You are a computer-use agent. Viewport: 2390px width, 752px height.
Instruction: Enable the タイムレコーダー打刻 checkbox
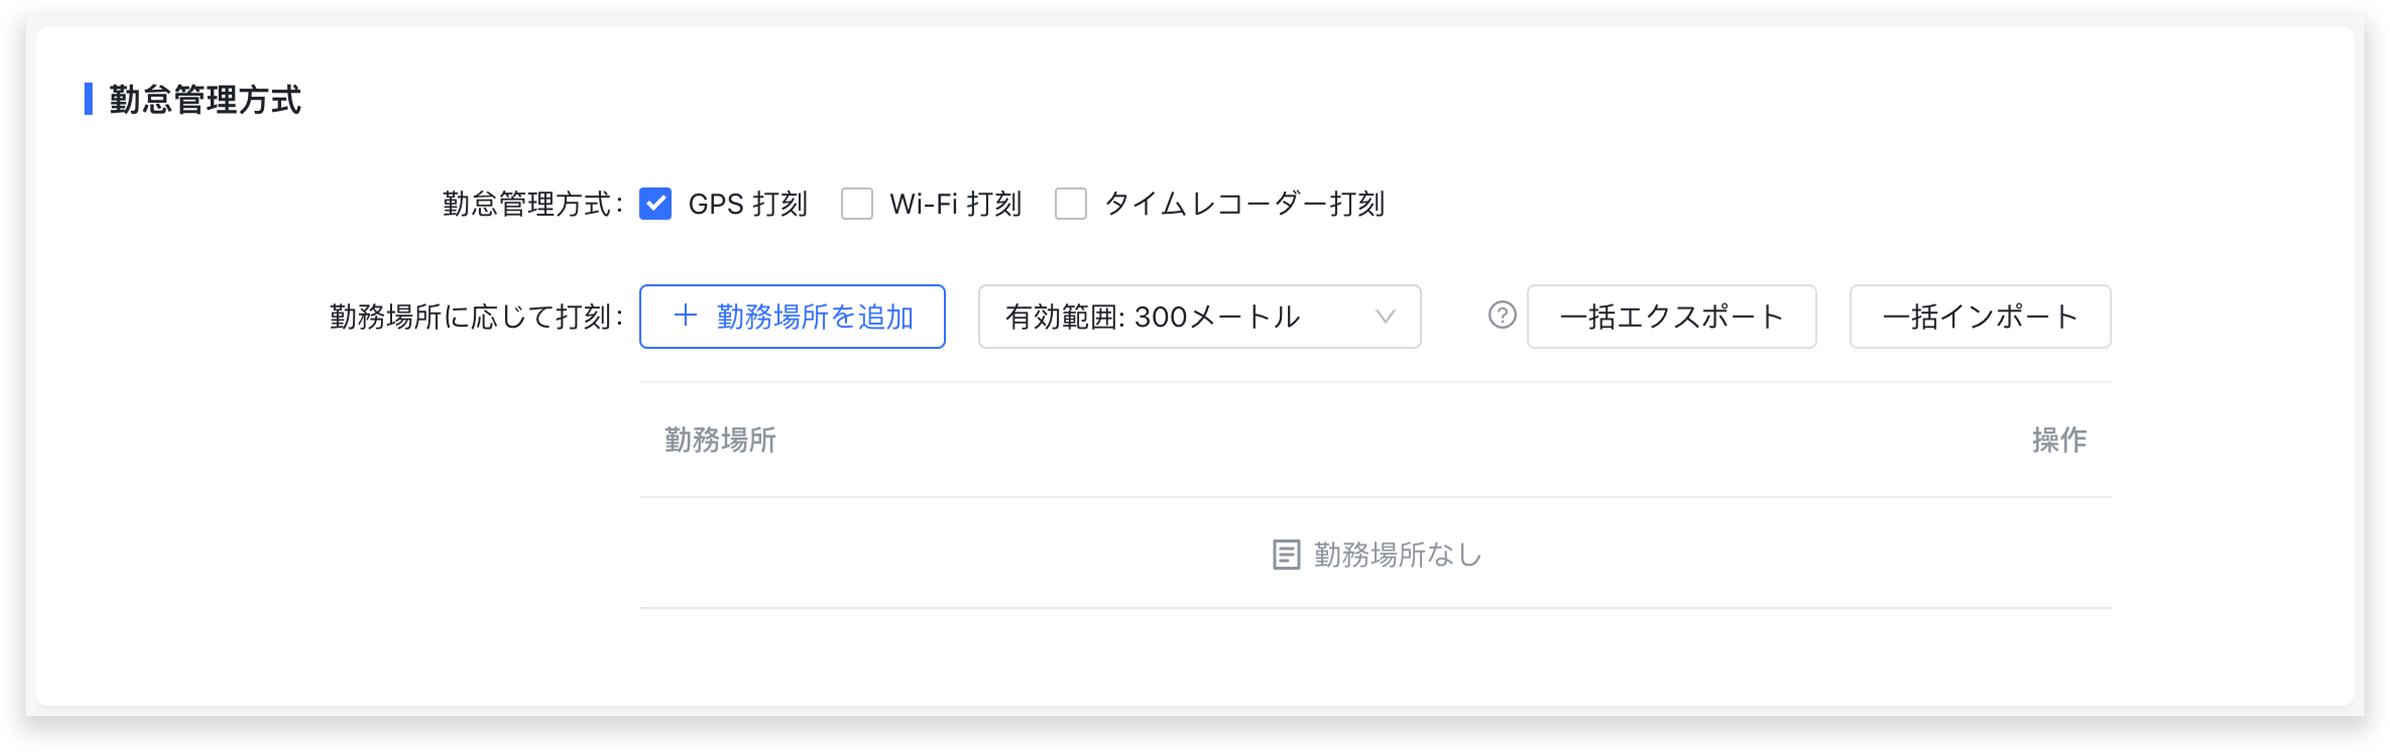(x=1070, y=203)
